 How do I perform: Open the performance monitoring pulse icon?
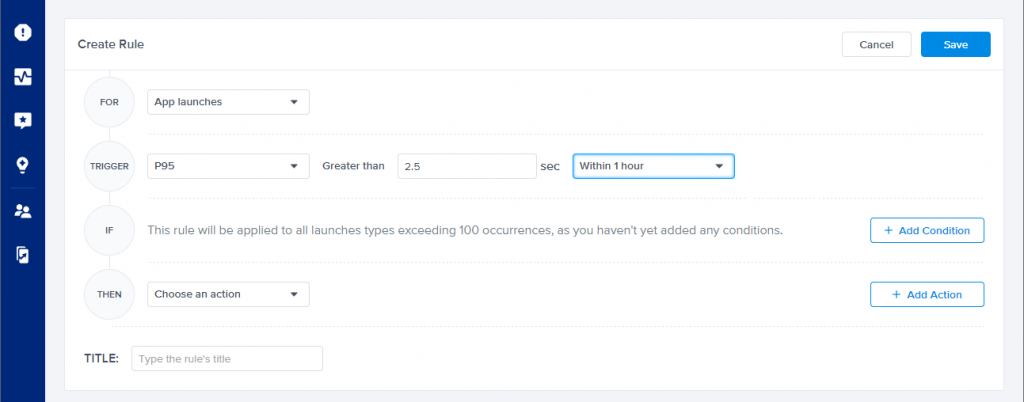click(23, 77)
